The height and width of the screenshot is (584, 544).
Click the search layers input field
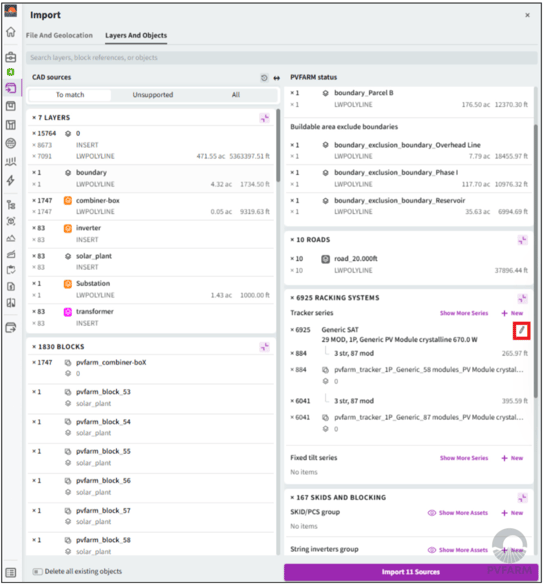pos(281,58)
